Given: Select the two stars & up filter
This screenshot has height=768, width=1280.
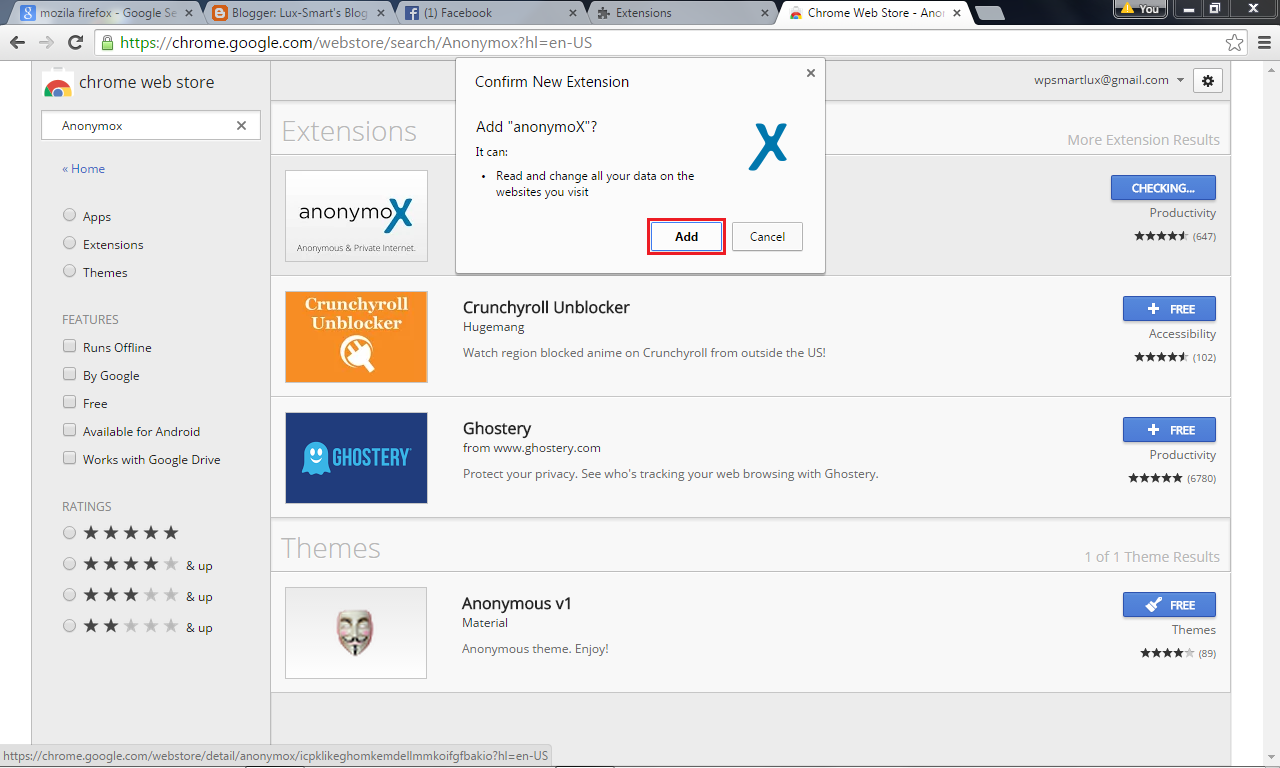Looking at the screenshot, I should pos(69,626).
